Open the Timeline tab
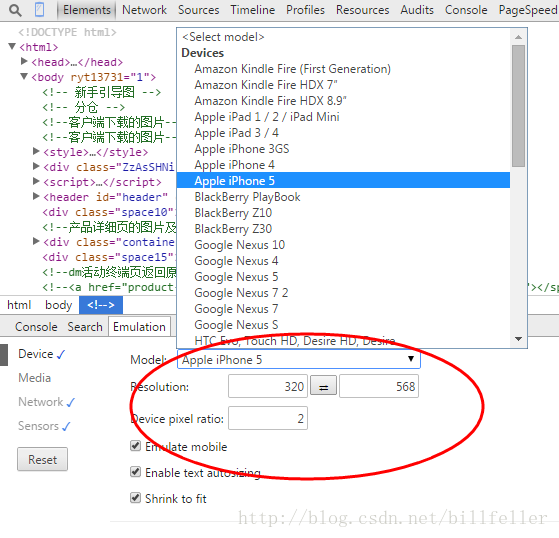Viewport: 559px width, 538px height. coord(252,10)
